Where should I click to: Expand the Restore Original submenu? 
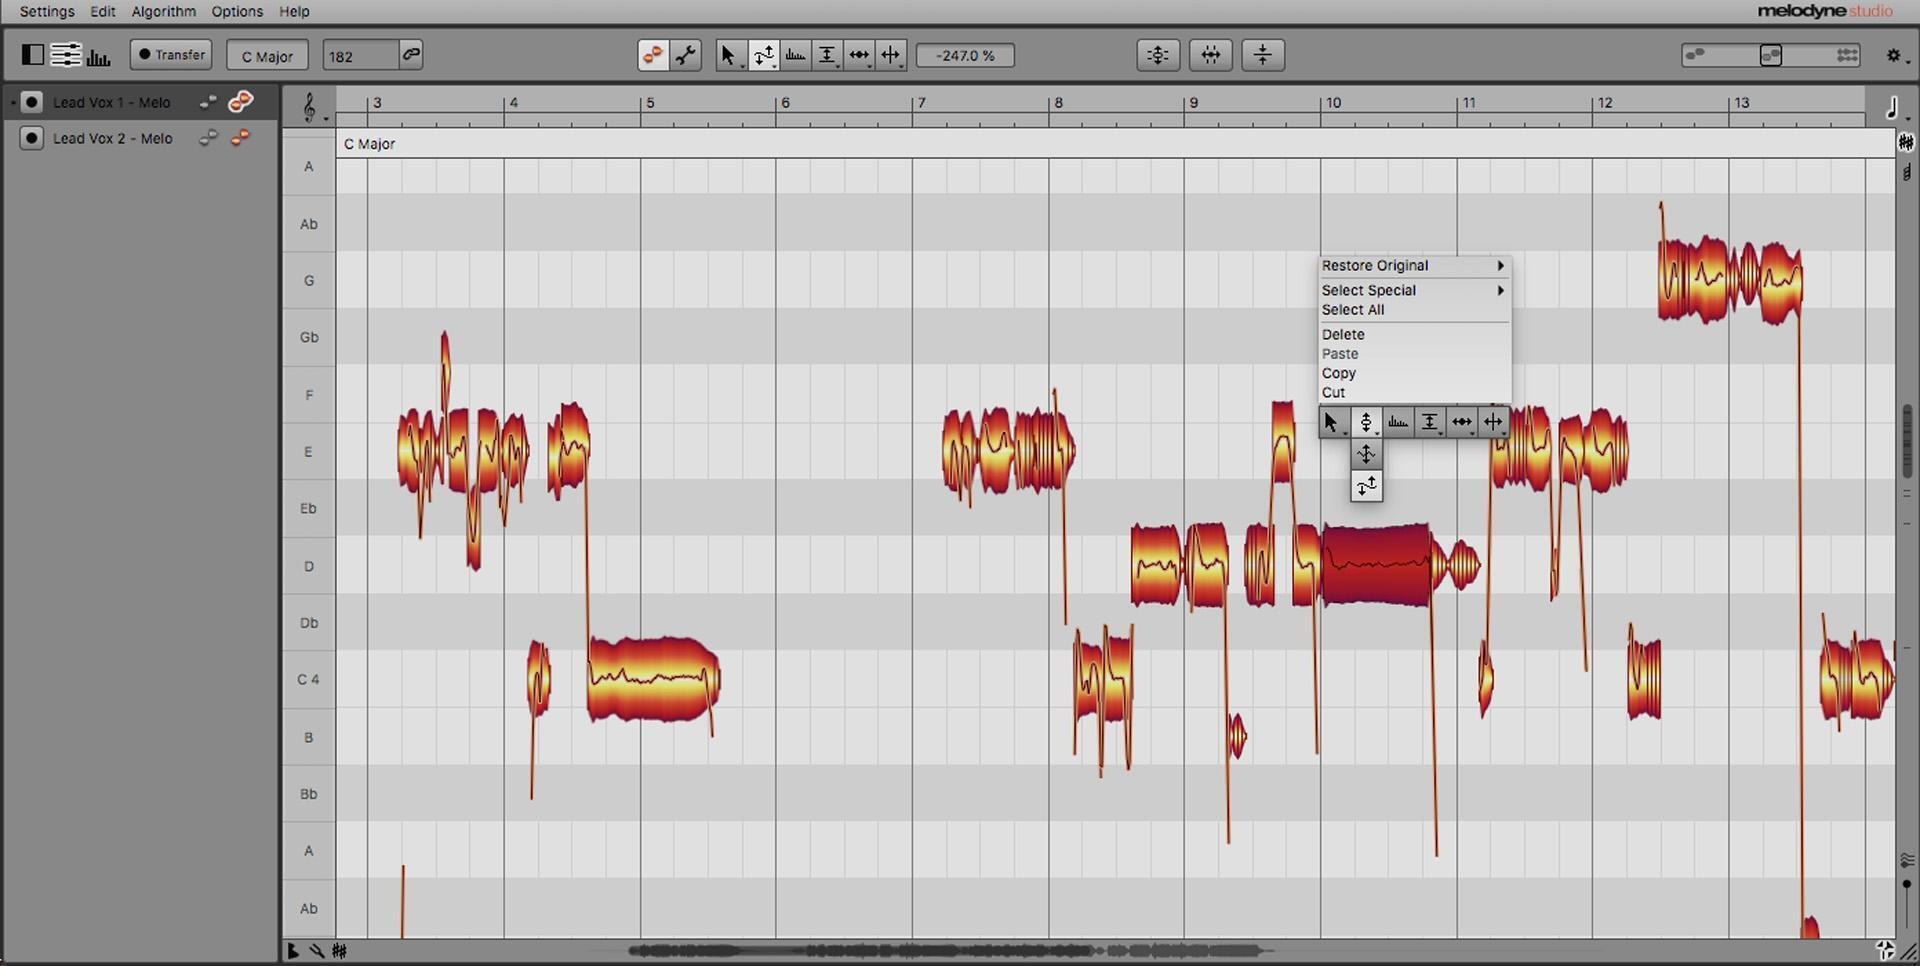click(x=1413, y=265)
